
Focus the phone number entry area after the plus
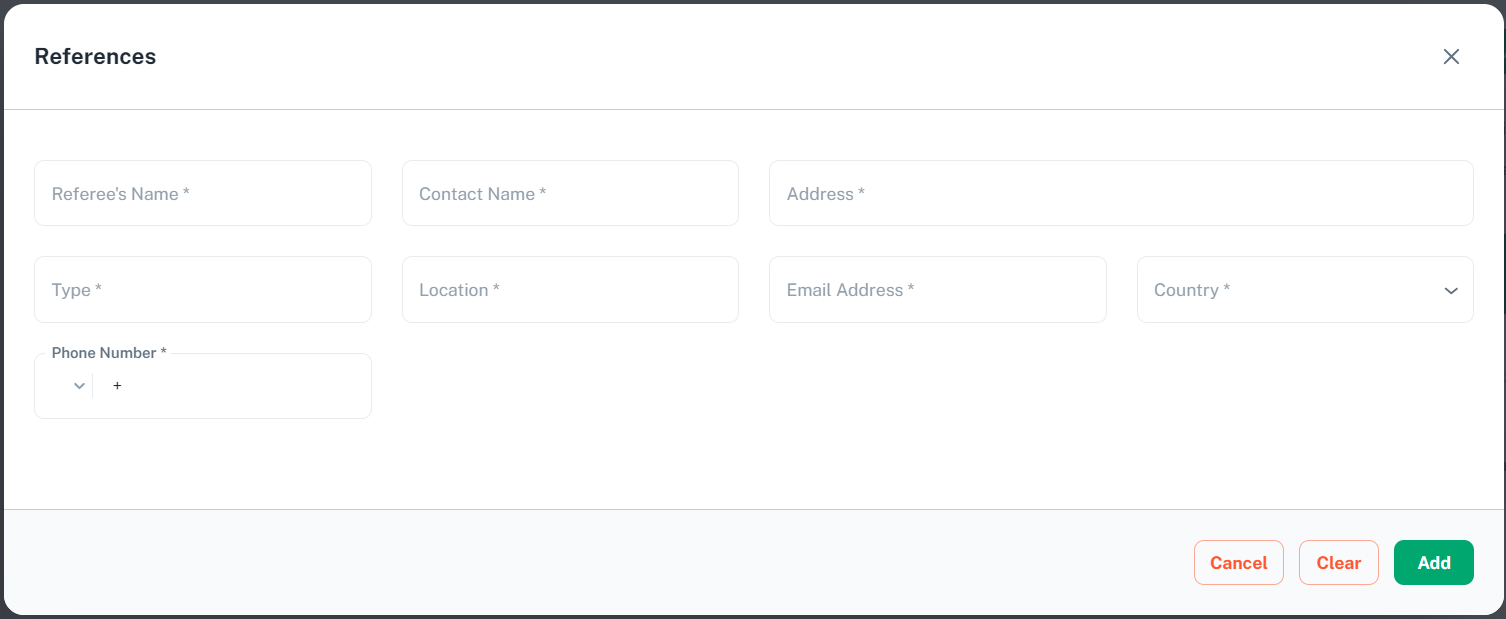240,386
